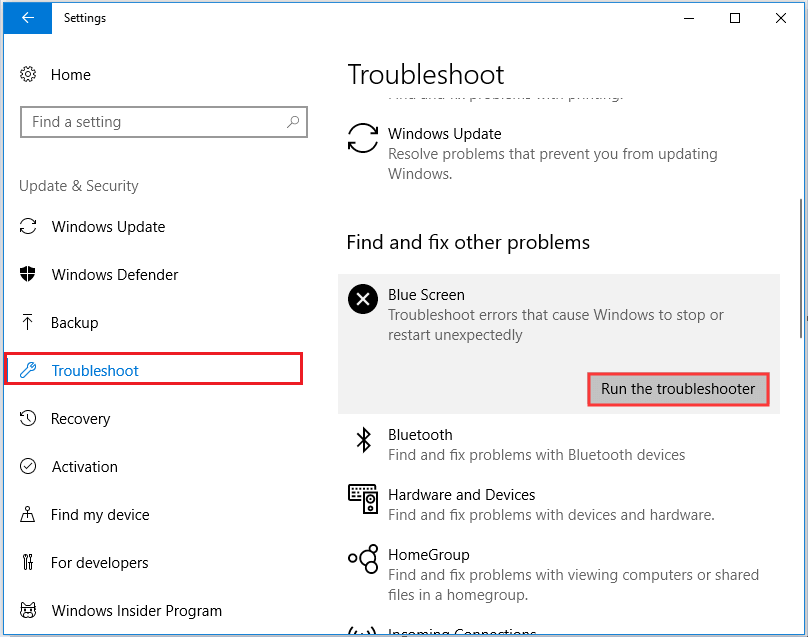Click the back arrow in title bar

tap(28, 18)
